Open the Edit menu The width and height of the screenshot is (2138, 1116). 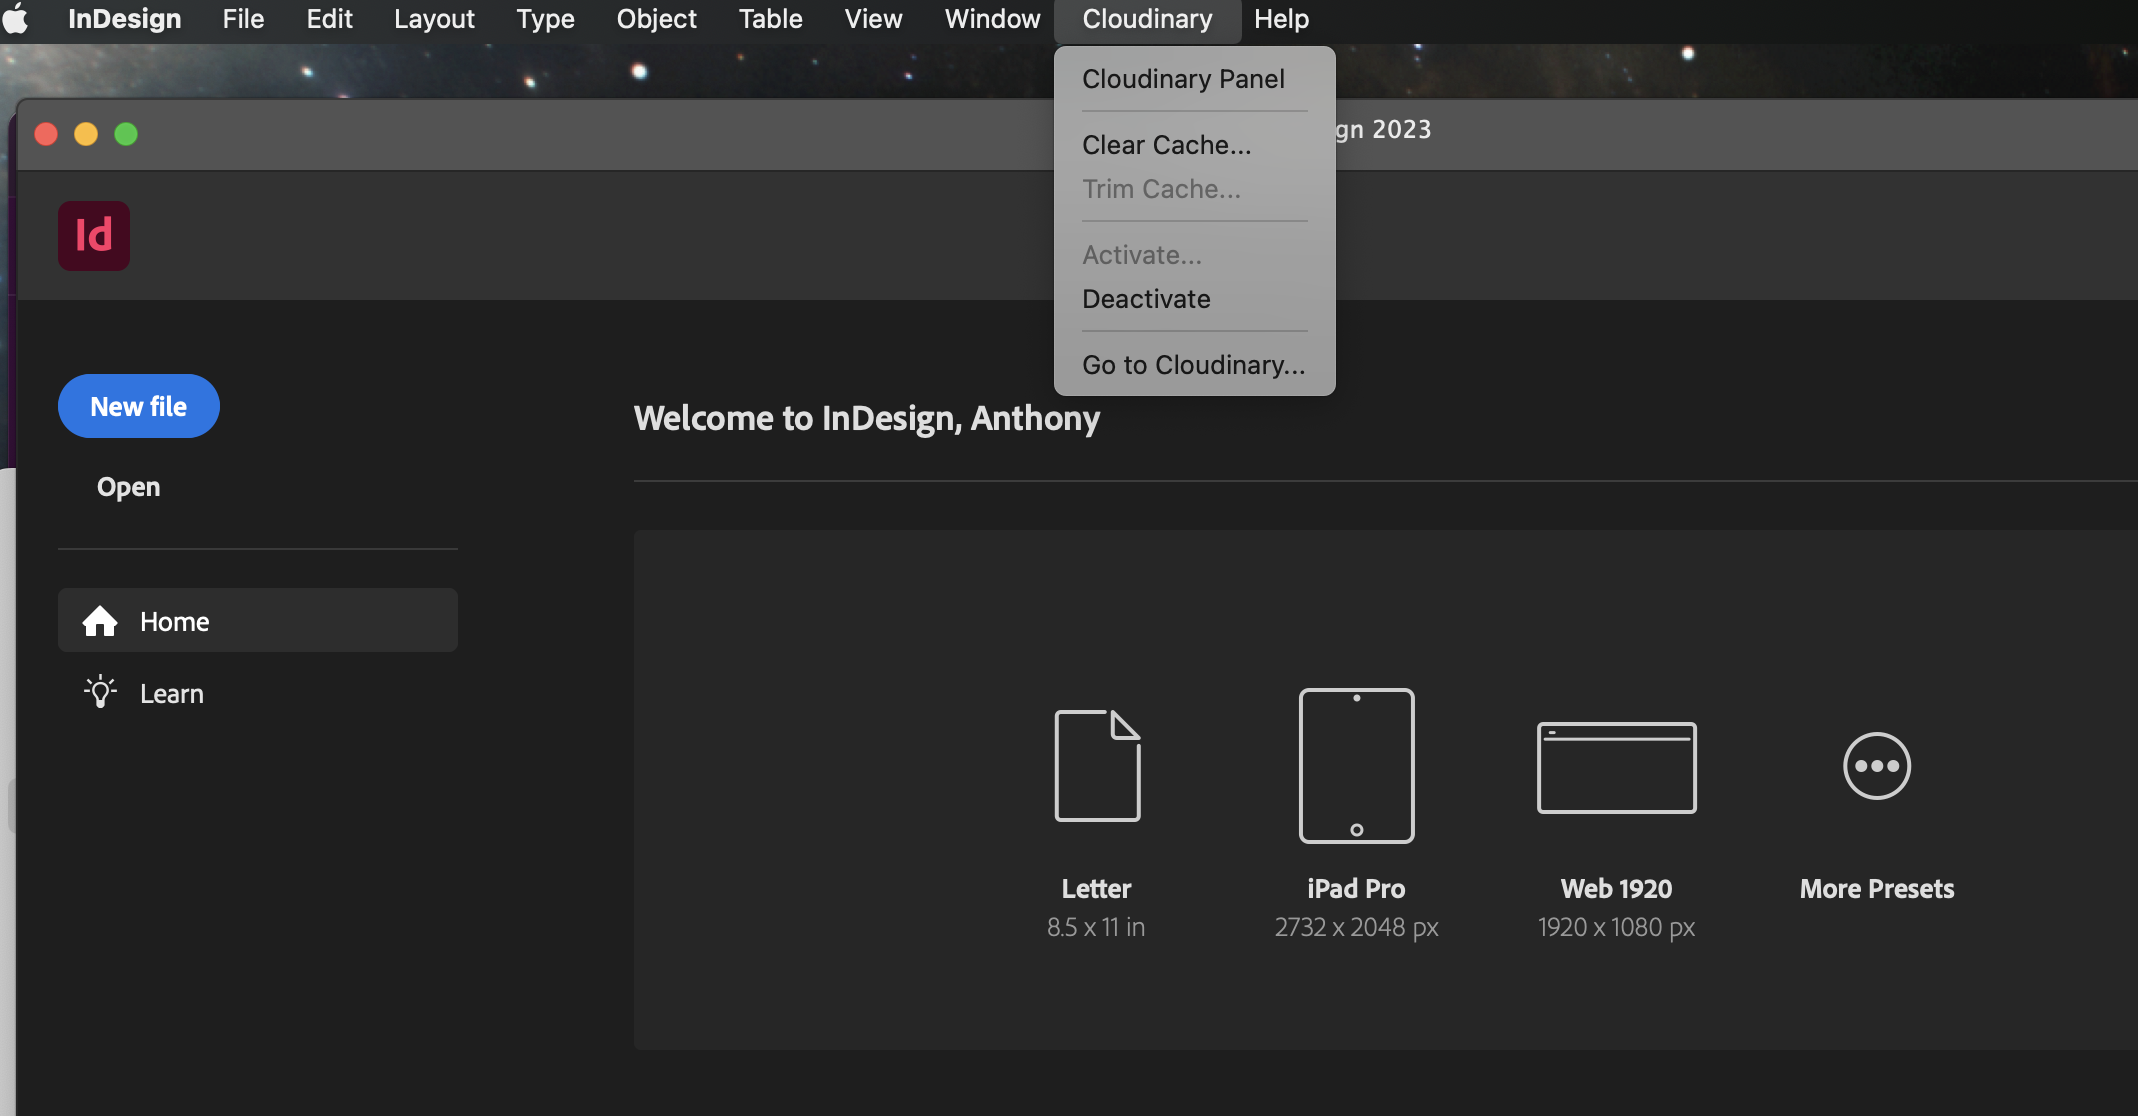pyautogui.click(x=329, y=19)
